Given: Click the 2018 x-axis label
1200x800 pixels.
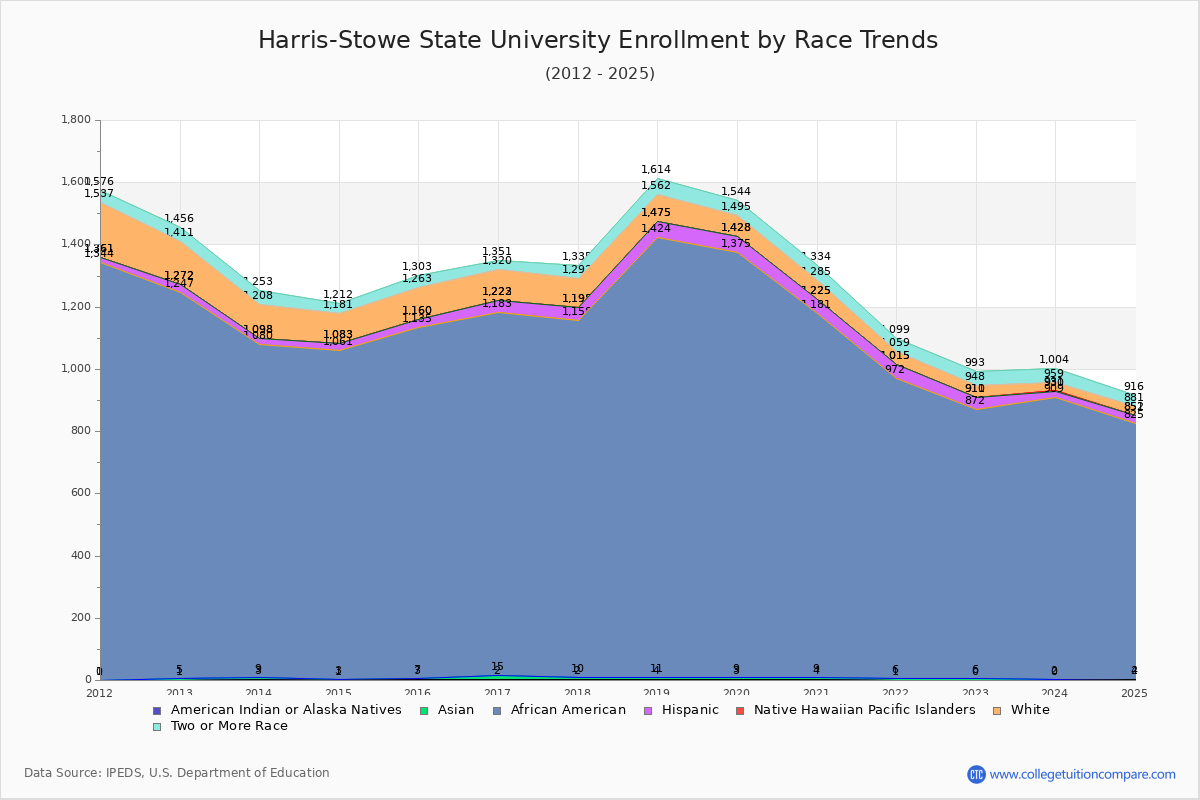Looking at the screenshot, I should coord(578,692).
